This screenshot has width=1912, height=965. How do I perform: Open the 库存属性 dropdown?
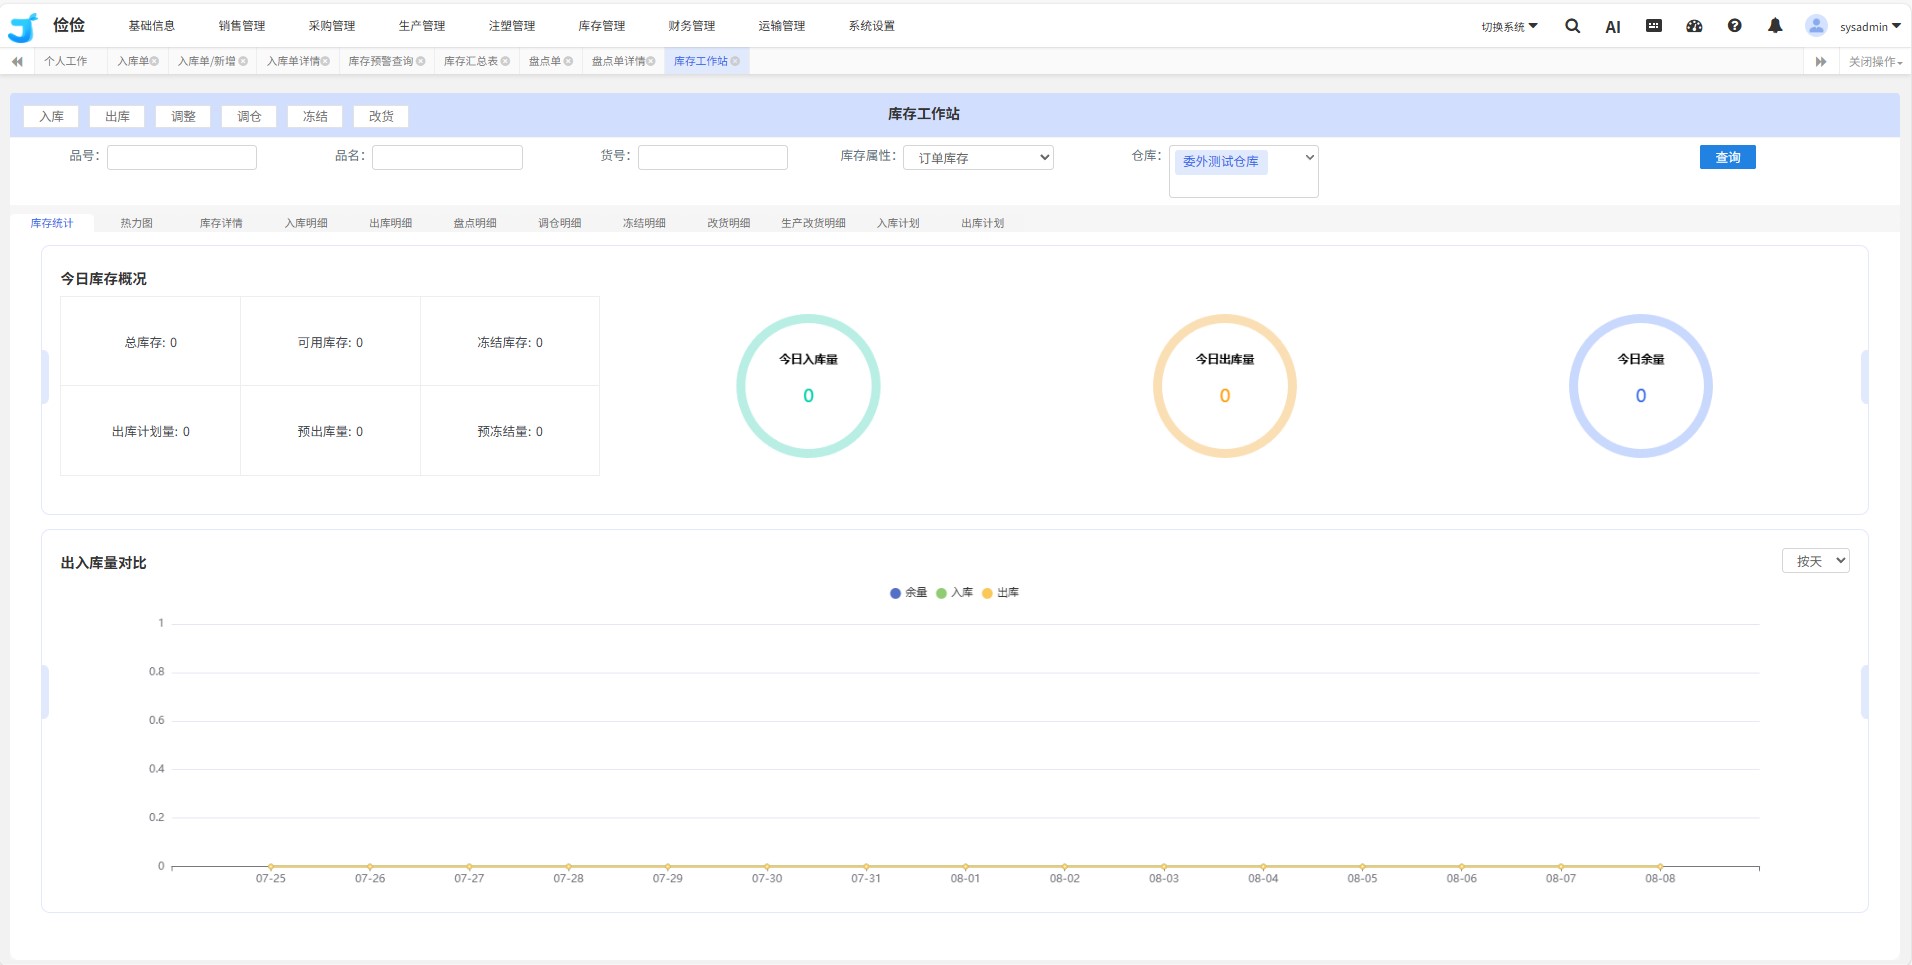tap(978, 158)
